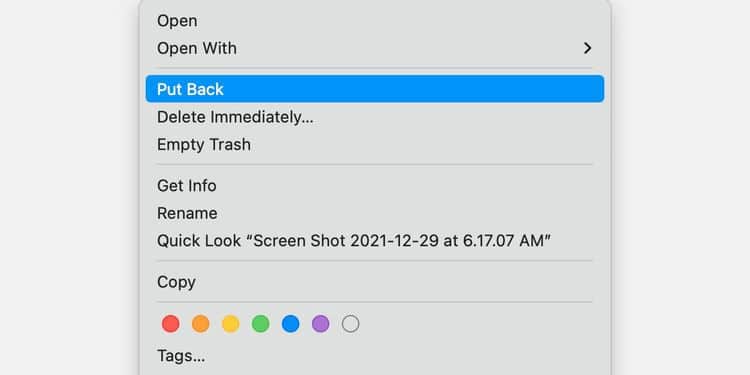Apply the red tag color
The height and width of the screenshot is (375, 750).
(171, 324)
